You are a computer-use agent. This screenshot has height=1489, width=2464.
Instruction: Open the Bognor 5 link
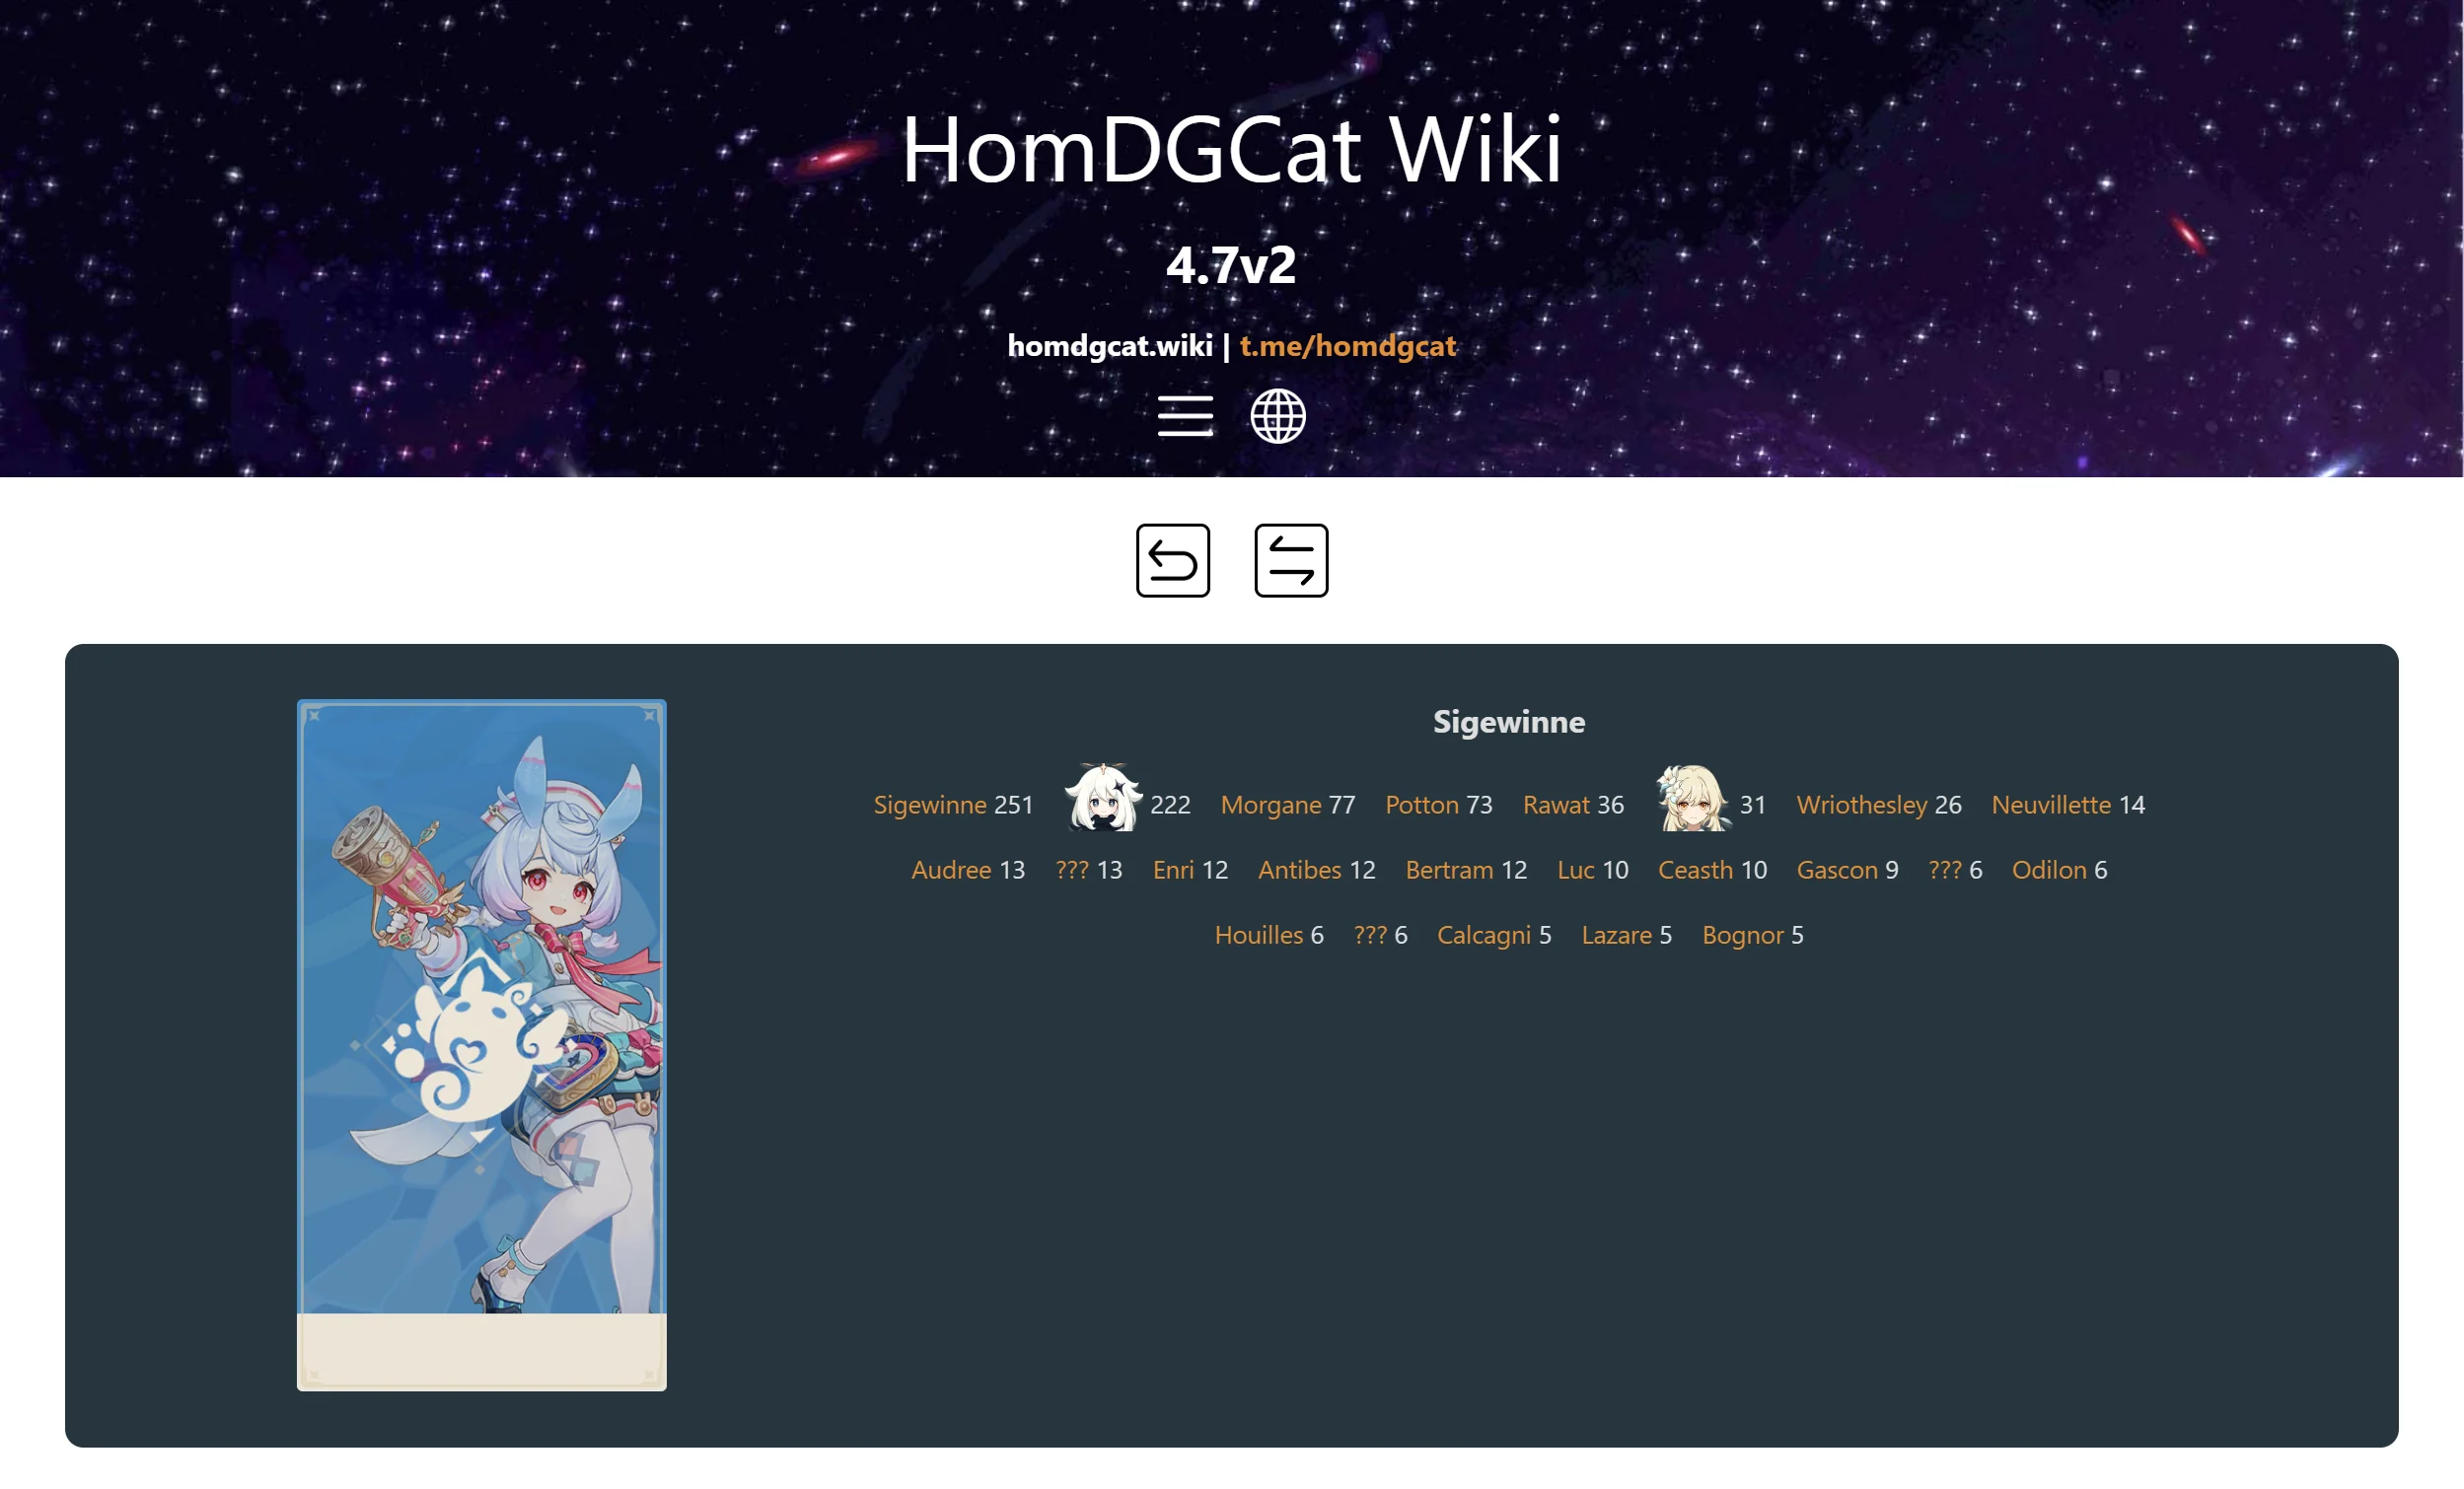point(1753,935)
